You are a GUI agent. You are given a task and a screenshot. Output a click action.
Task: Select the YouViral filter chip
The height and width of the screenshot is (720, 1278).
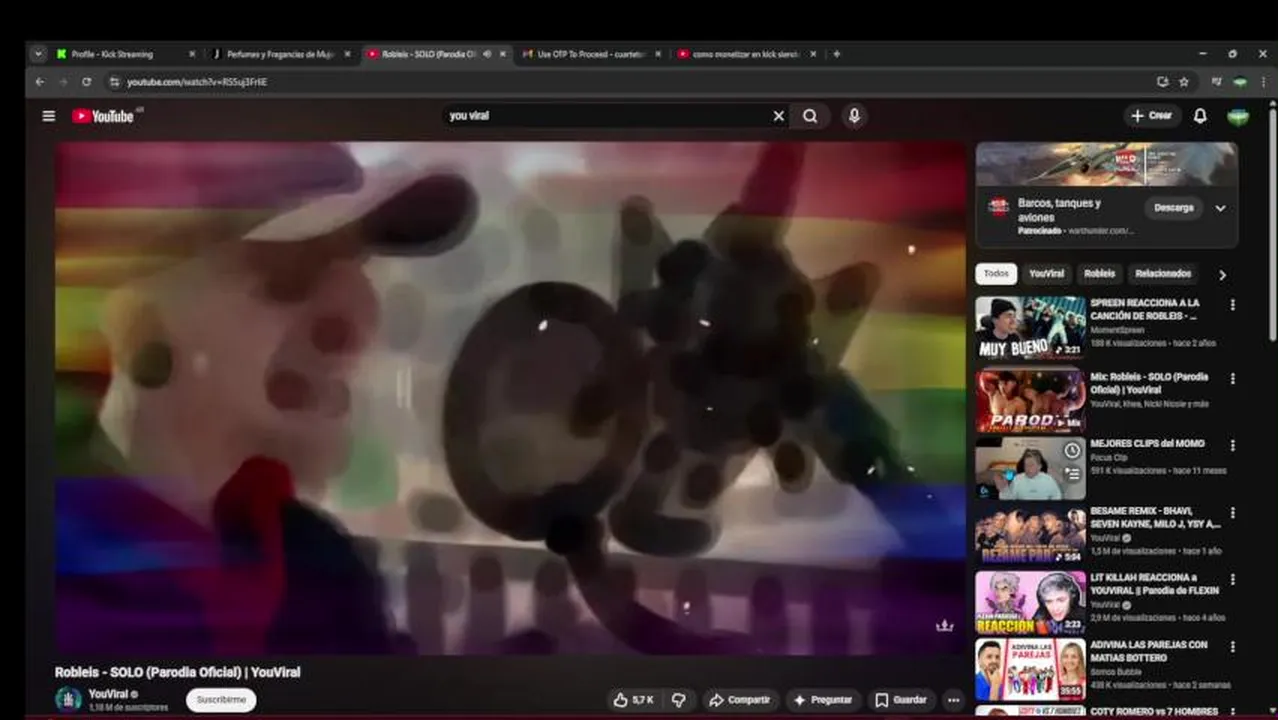[1047, 273]
